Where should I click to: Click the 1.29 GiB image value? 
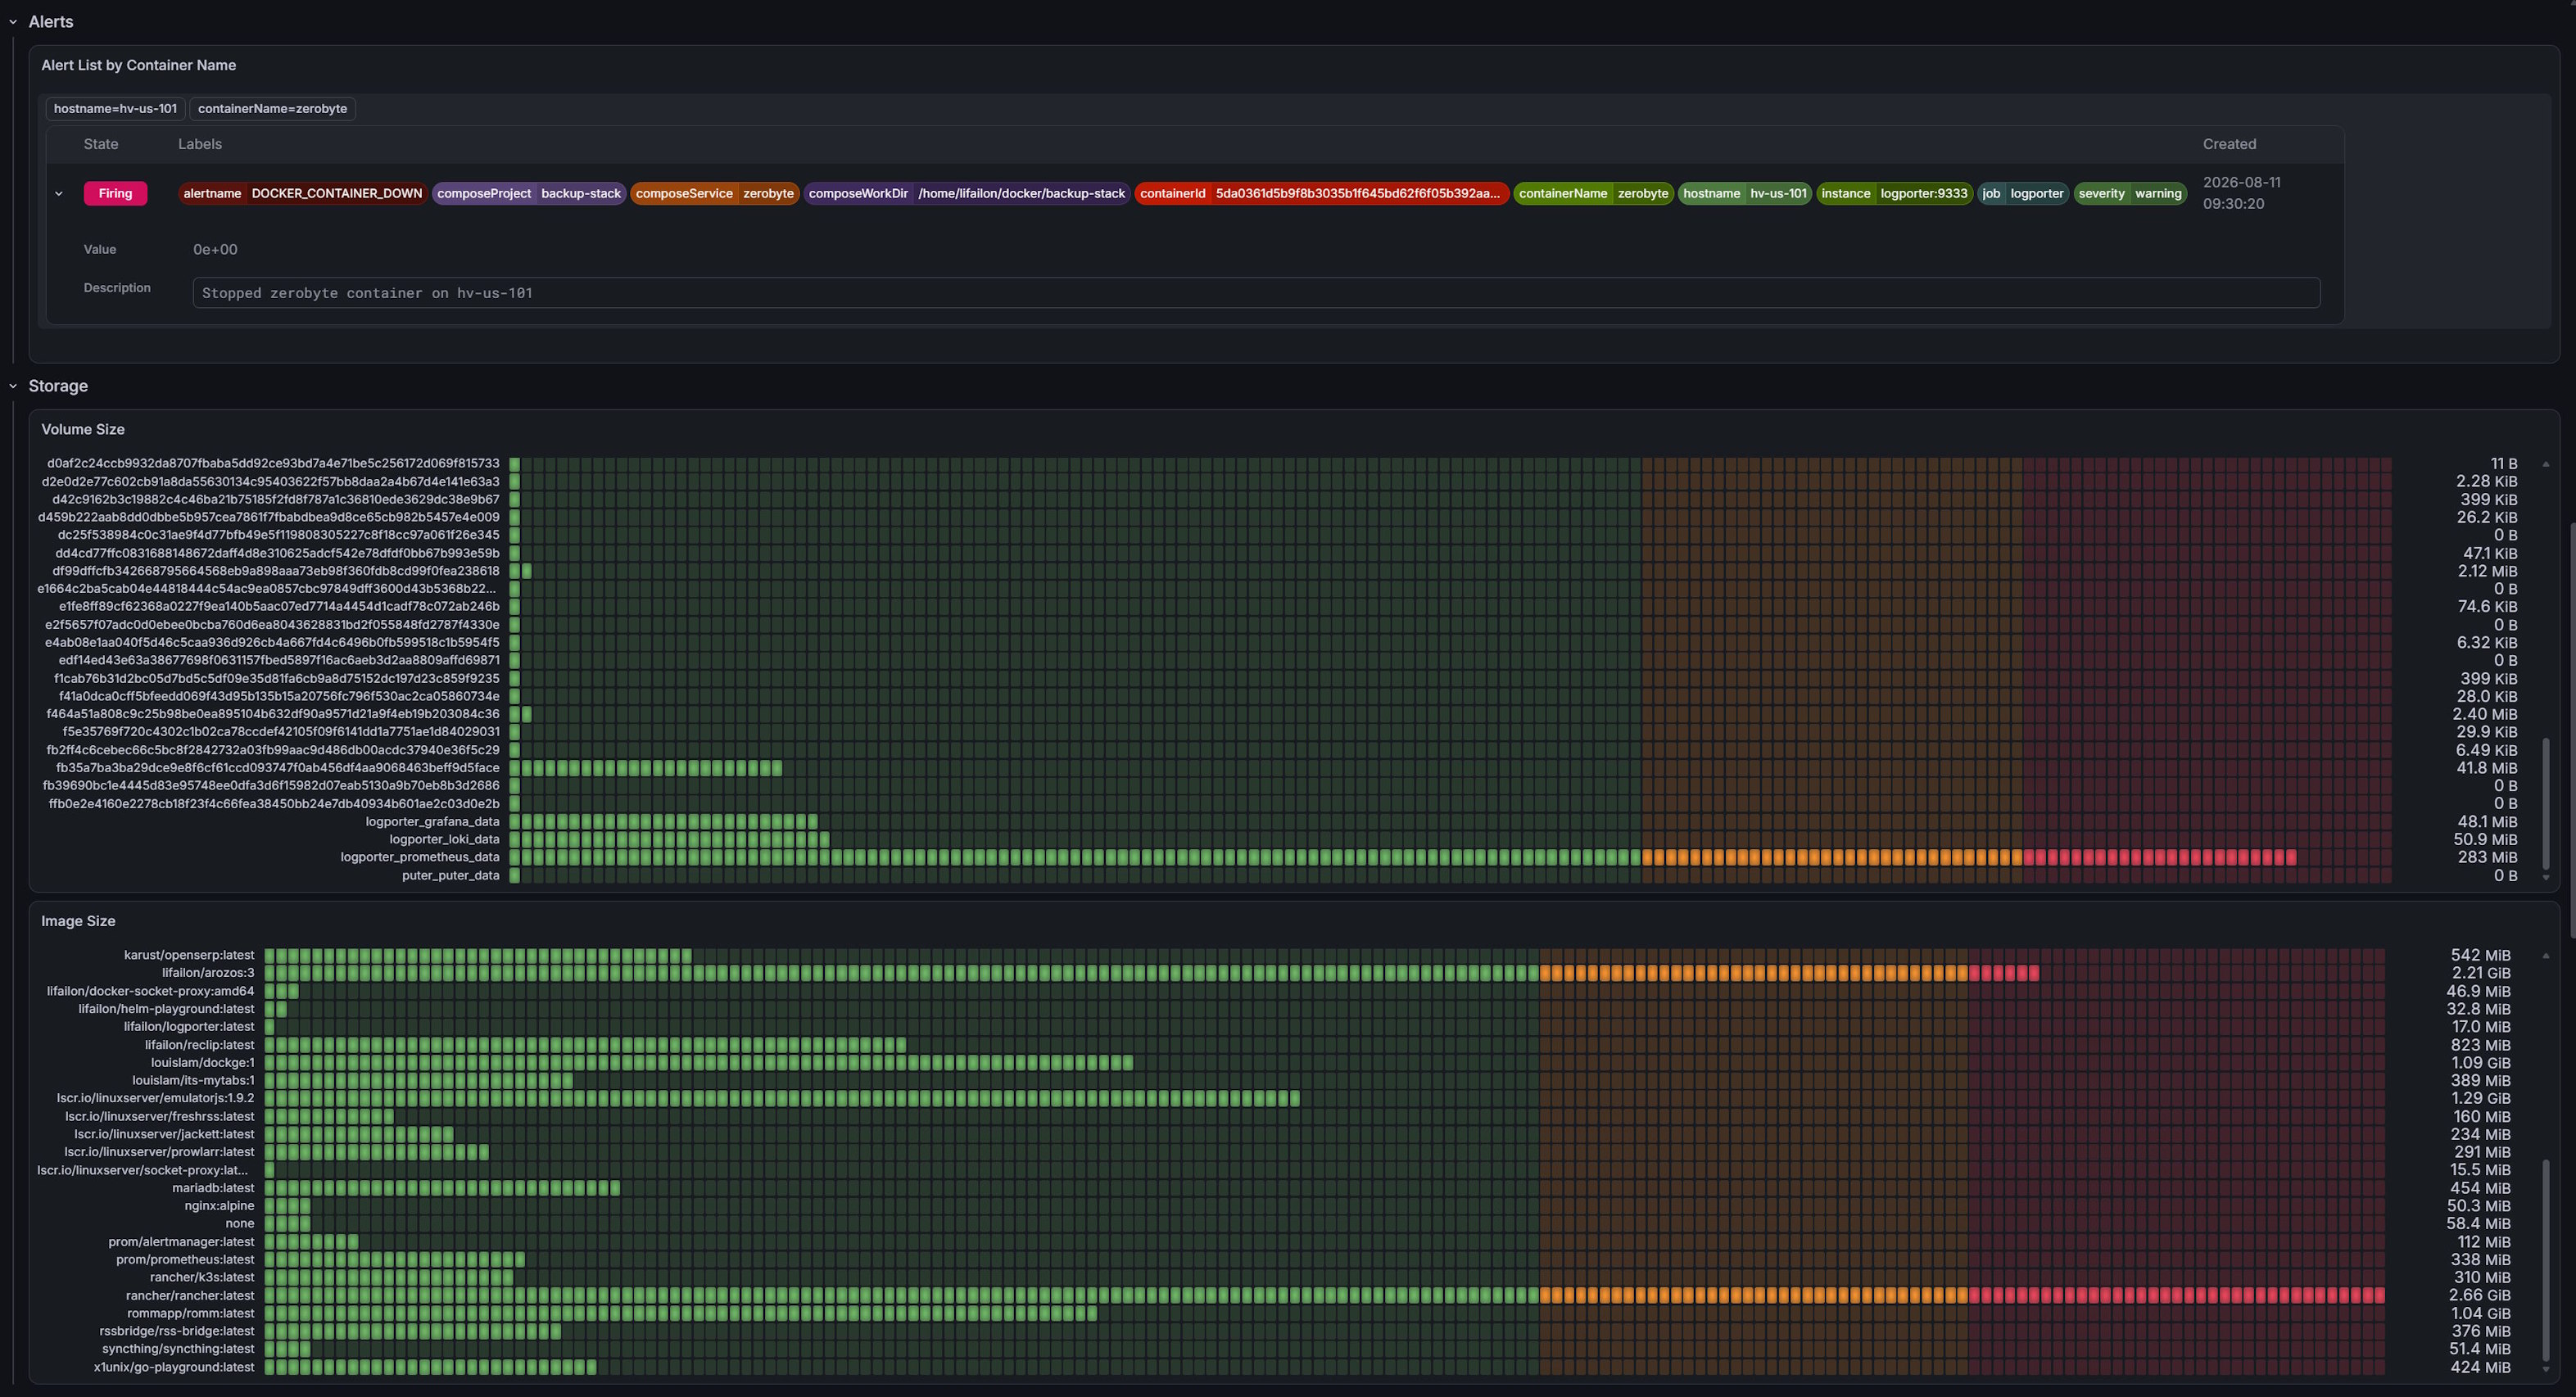click(x=2481, y=1099)
